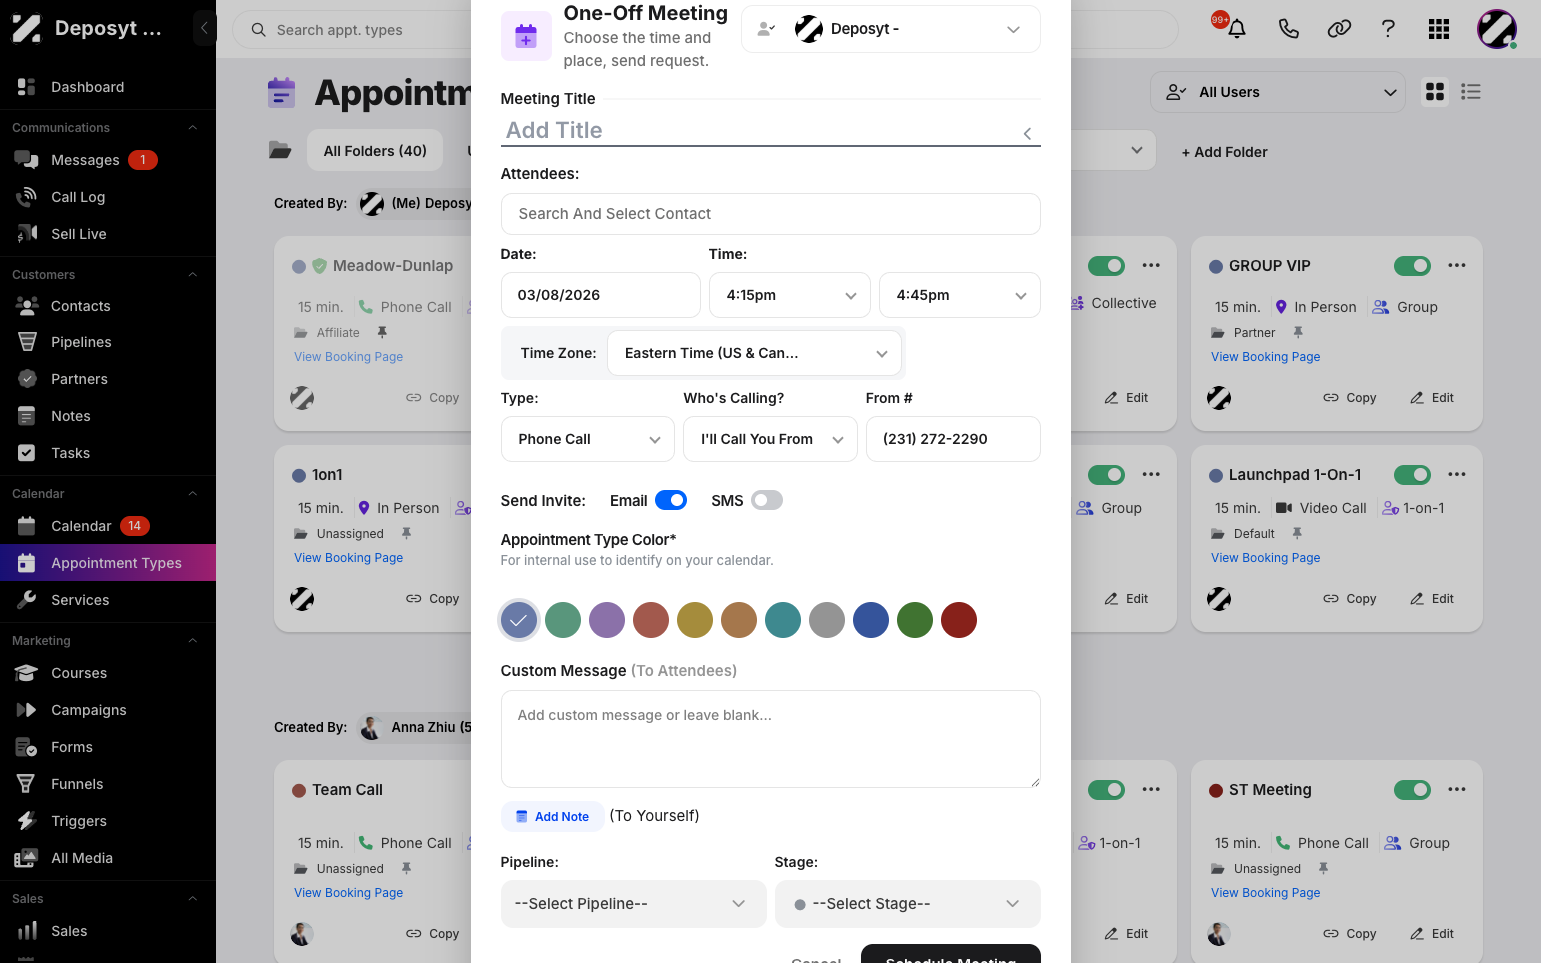
Task: Pick the teal color swatch
Action: (783, 620)
